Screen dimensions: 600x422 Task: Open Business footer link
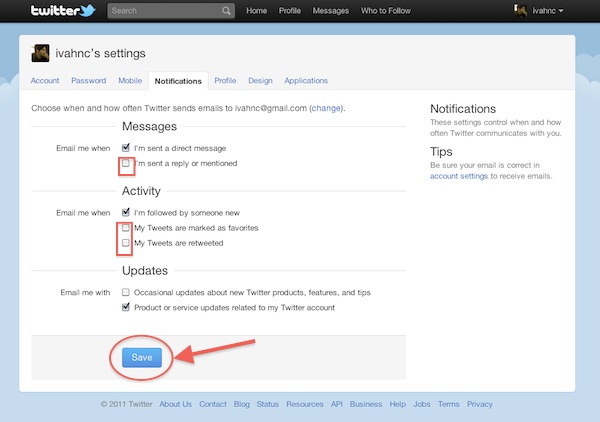(x=366, y=404)
